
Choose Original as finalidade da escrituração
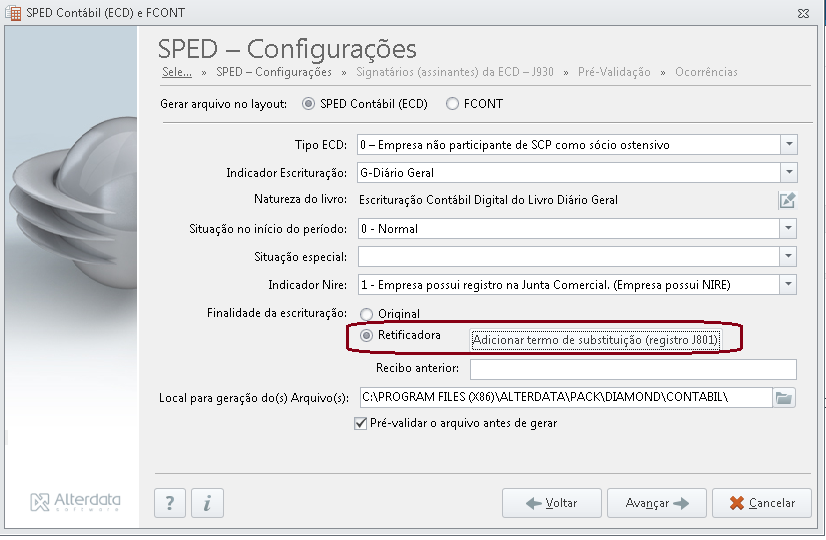pos(366,315)
